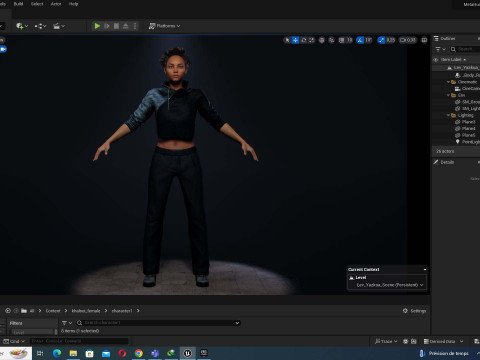The image size is (480, 360).
Task: Select the Plane4 actor in Outliner
Action: coord(465,129)
